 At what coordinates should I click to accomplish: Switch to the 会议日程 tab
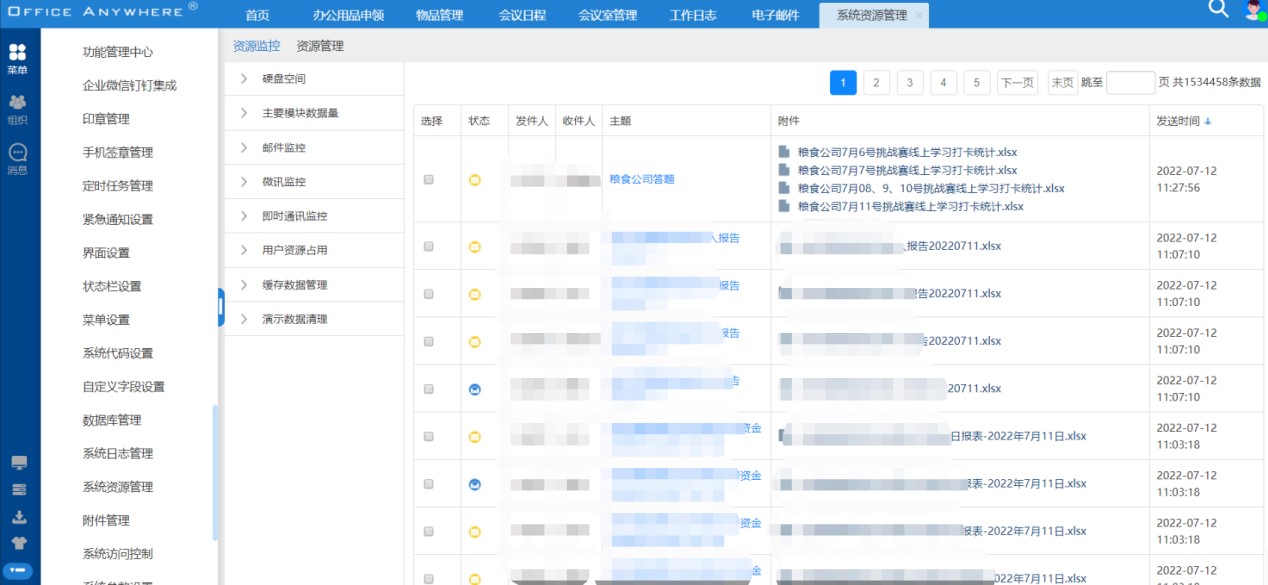(x=522, y=16)
